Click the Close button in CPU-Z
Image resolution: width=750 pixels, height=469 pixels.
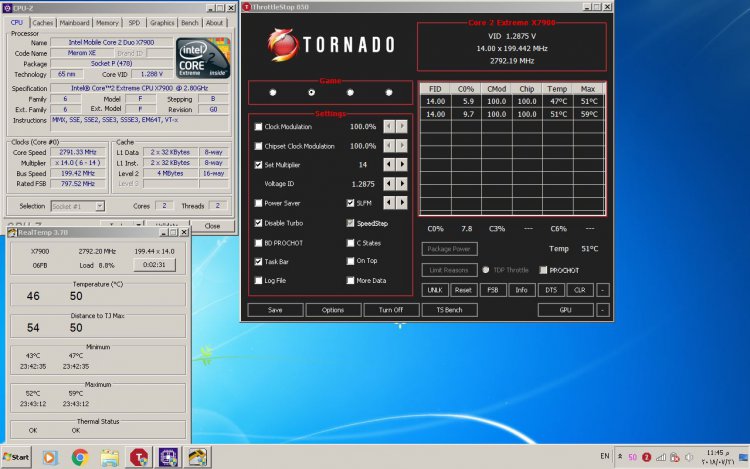[x=212, y=226]
